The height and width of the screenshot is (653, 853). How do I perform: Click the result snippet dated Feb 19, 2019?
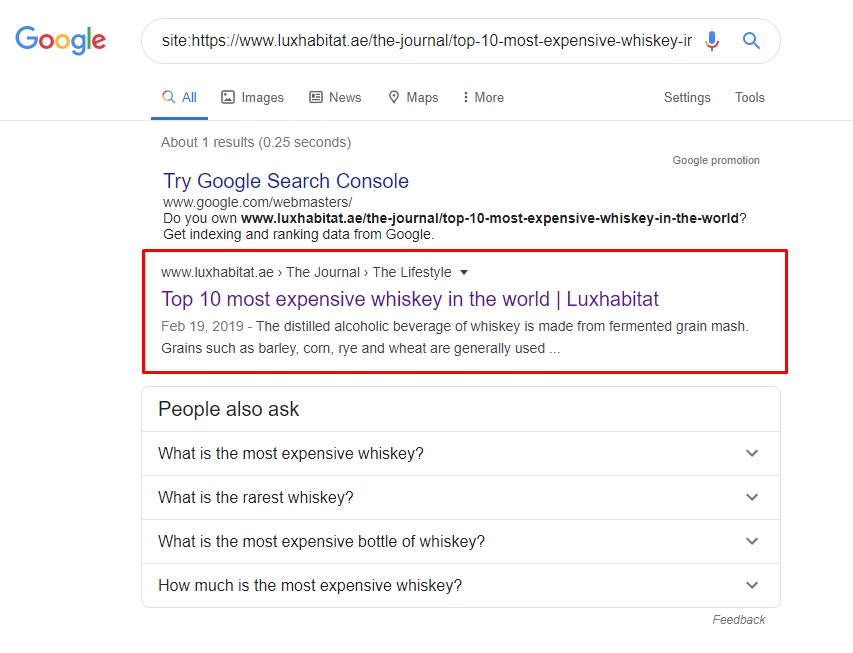point(455,337)
